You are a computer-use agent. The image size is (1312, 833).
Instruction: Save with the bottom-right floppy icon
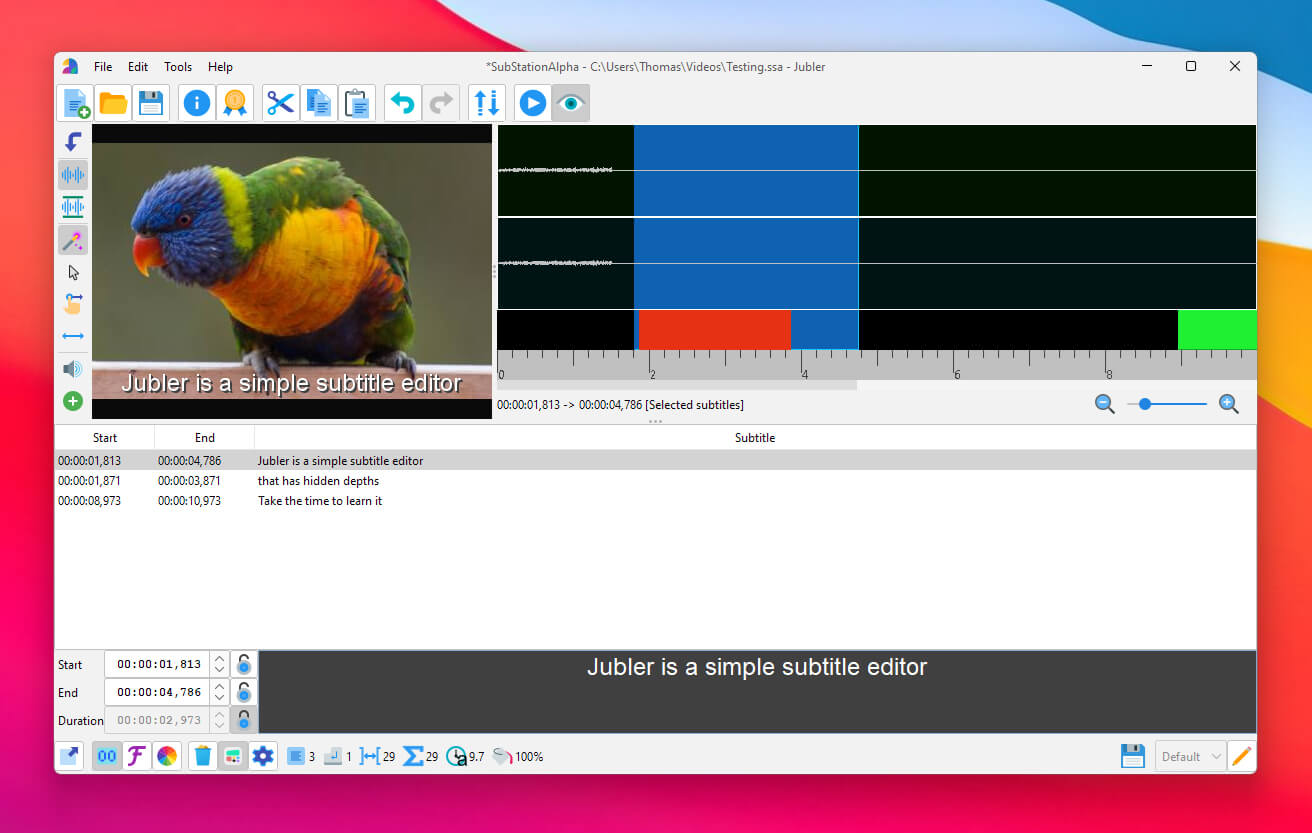(1133, 756)
